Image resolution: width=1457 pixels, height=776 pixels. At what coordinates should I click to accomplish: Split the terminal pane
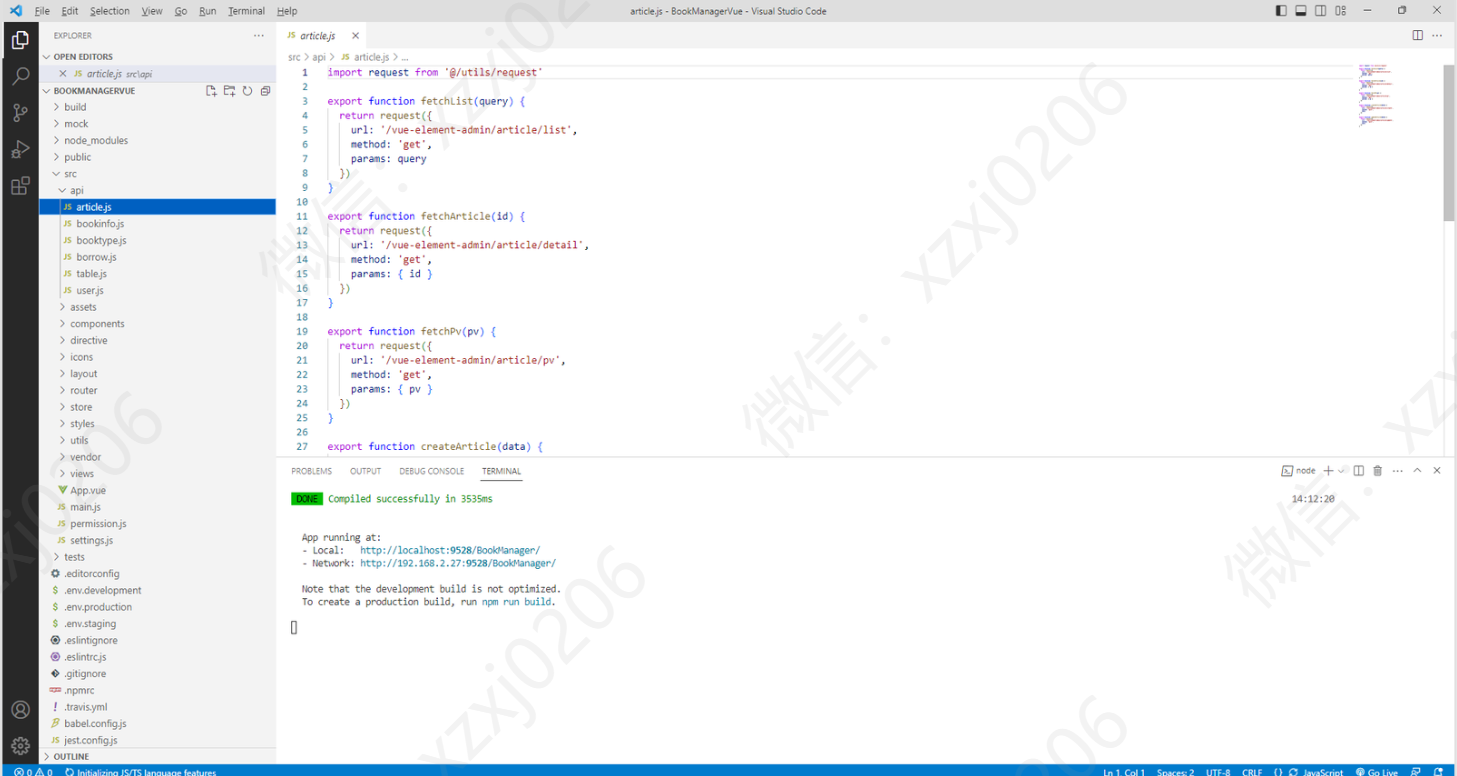1358,470
